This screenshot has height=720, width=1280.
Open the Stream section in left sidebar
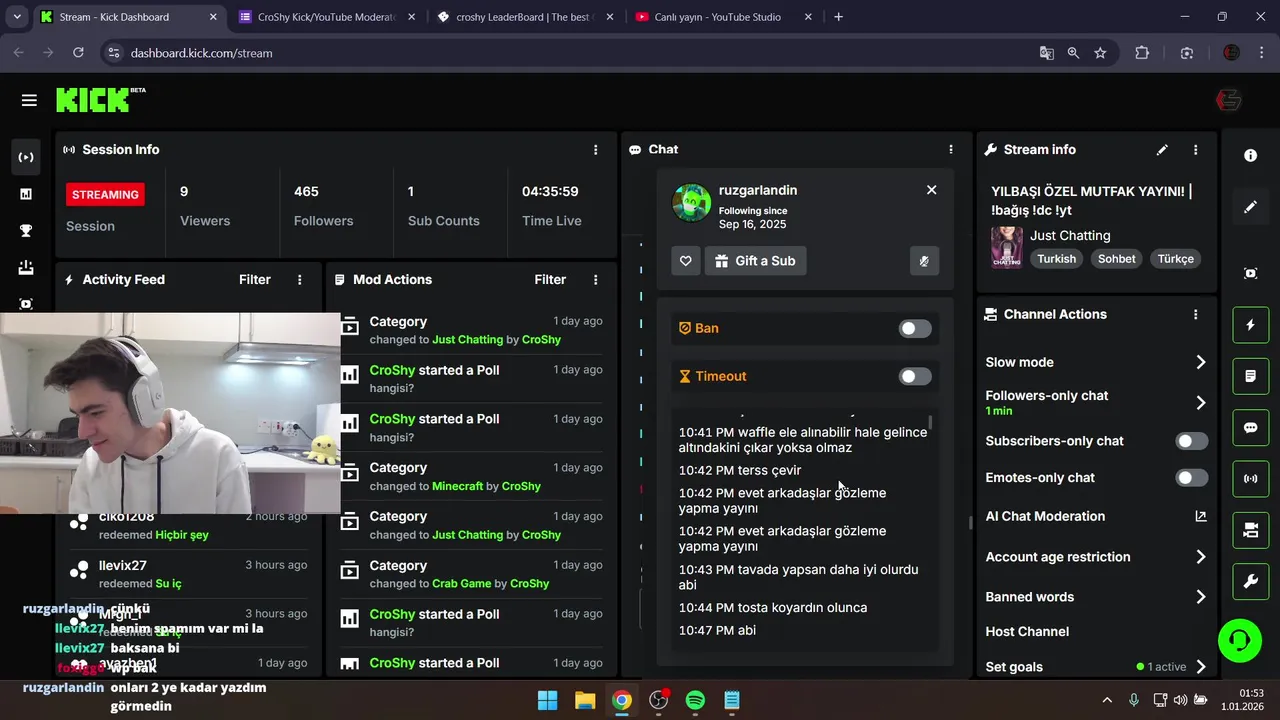tap(26, 157)
